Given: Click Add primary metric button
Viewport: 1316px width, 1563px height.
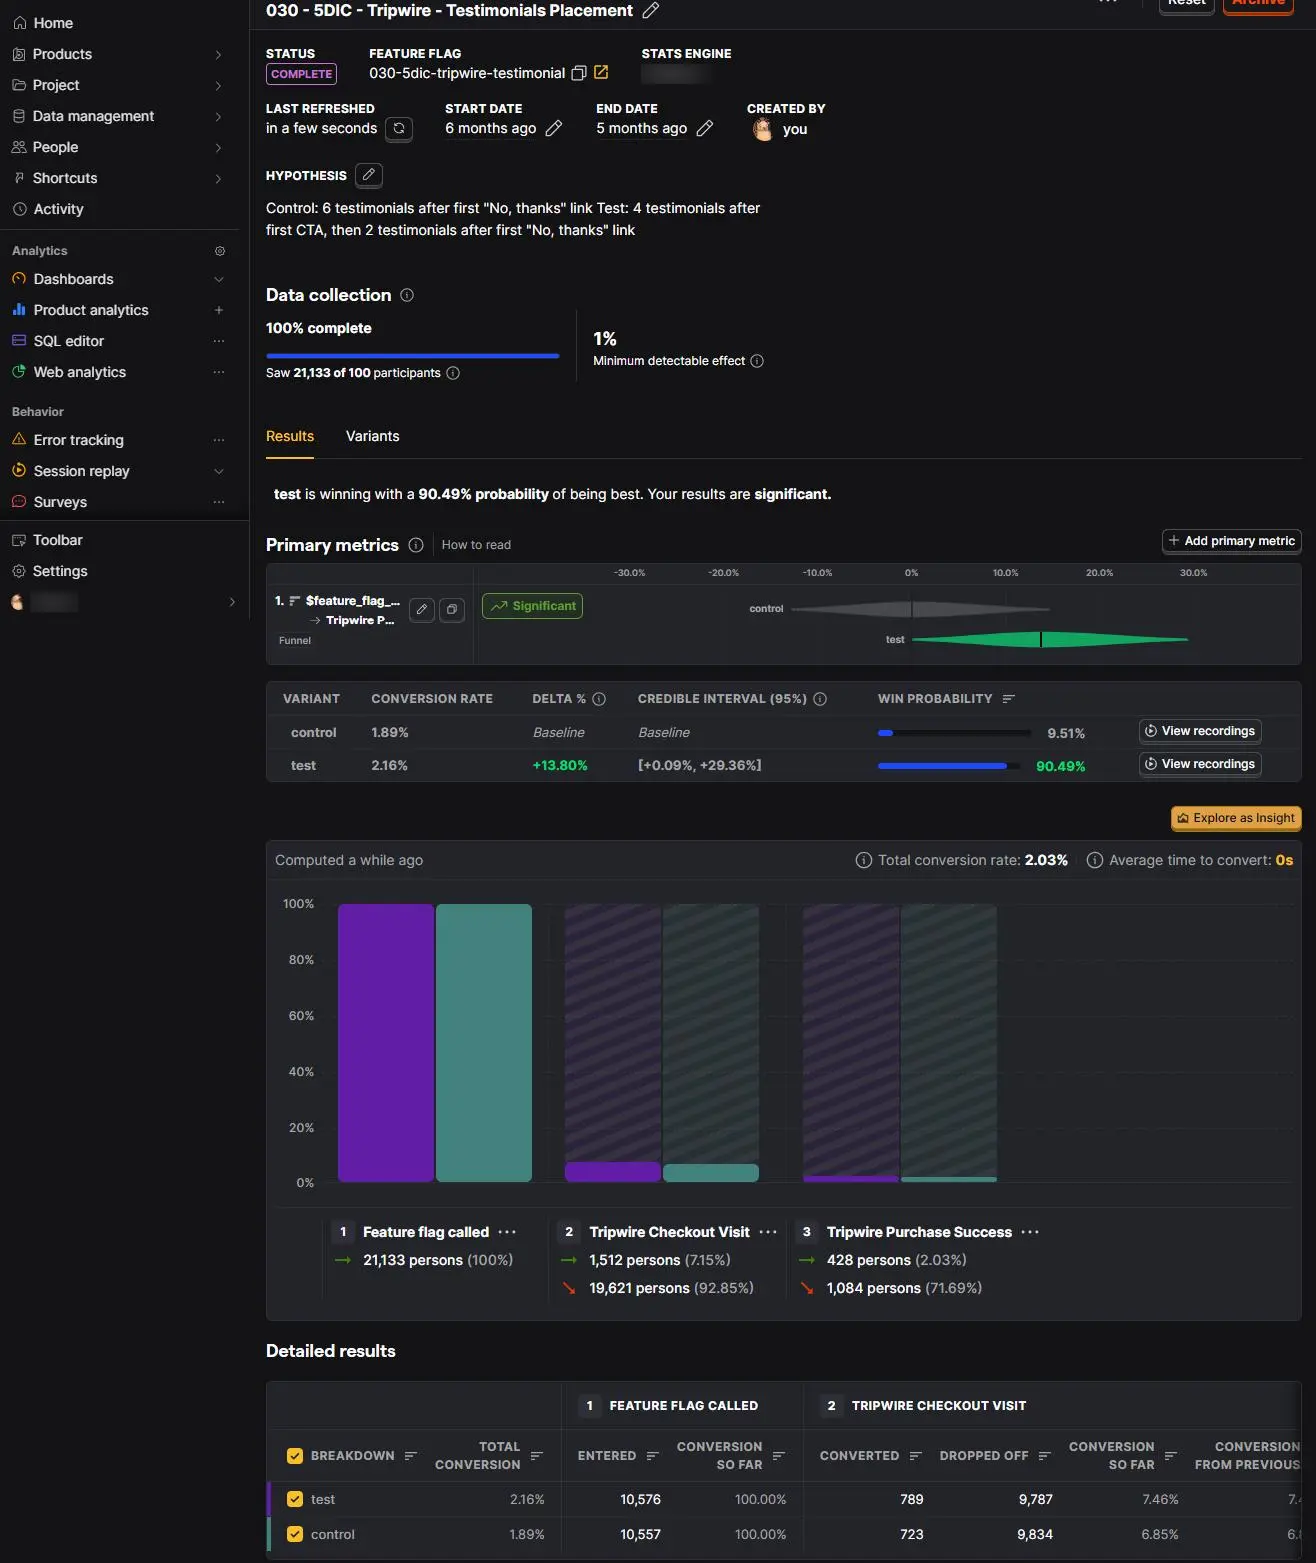Looking at the screenshot, I should click(1232, 541).
